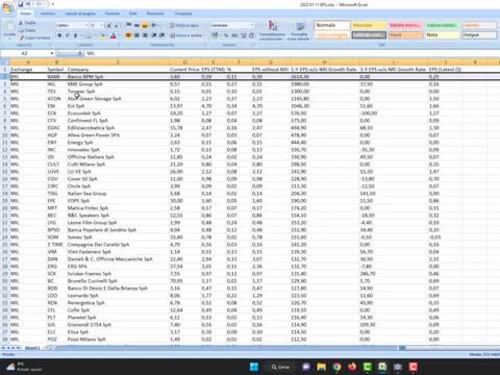Viewport: 500px width, 375px height.
Task: Open the round Office button menu
Action: (7, 7)
